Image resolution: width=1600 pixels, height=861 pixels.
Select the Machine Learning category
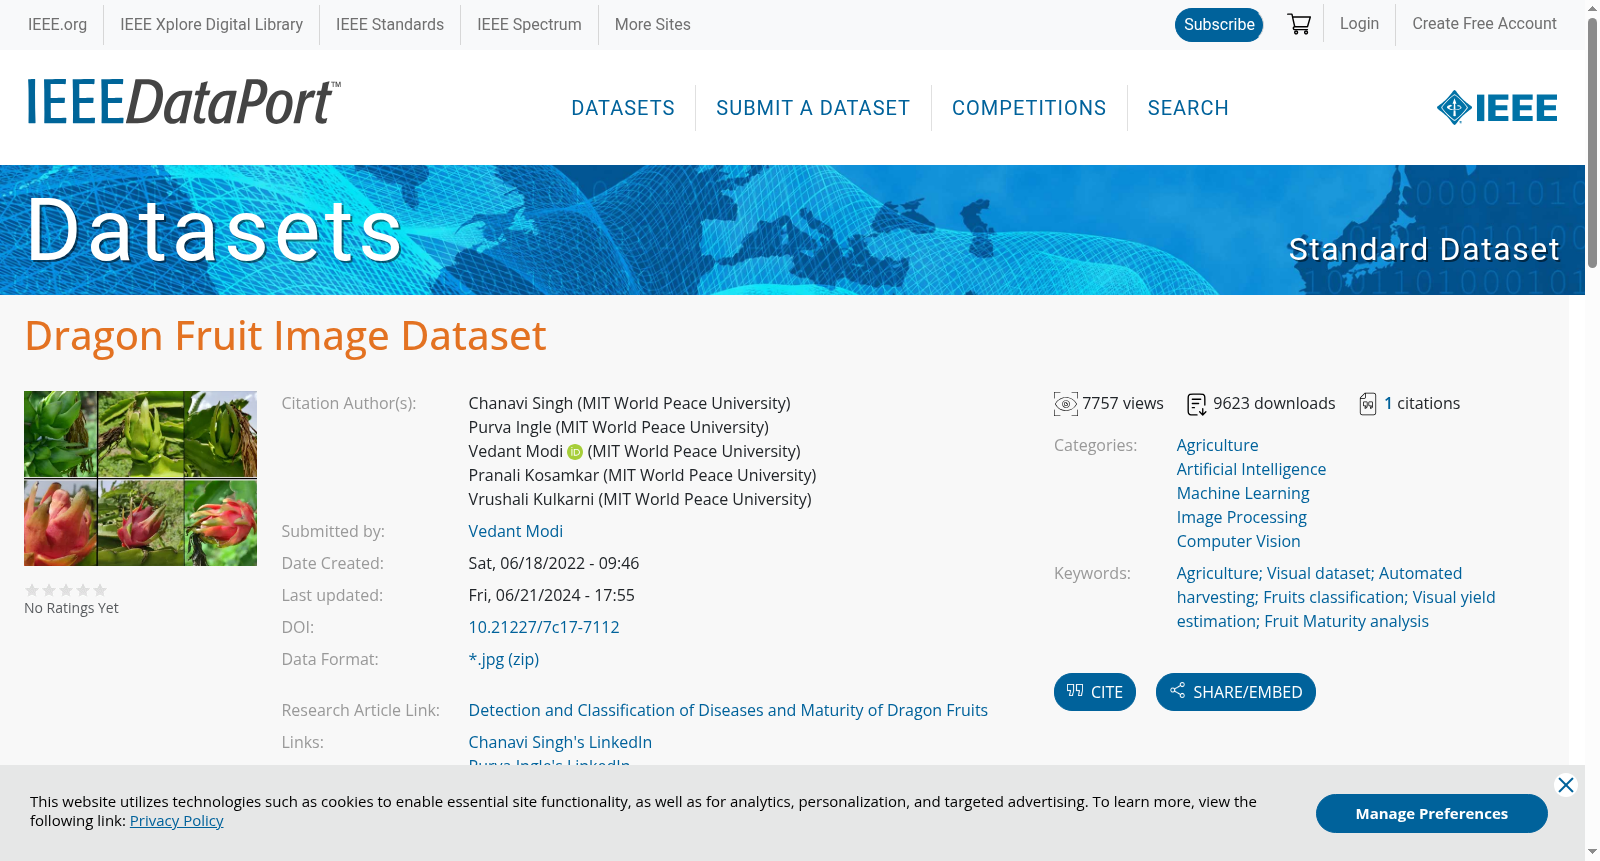pos(1243,494)
